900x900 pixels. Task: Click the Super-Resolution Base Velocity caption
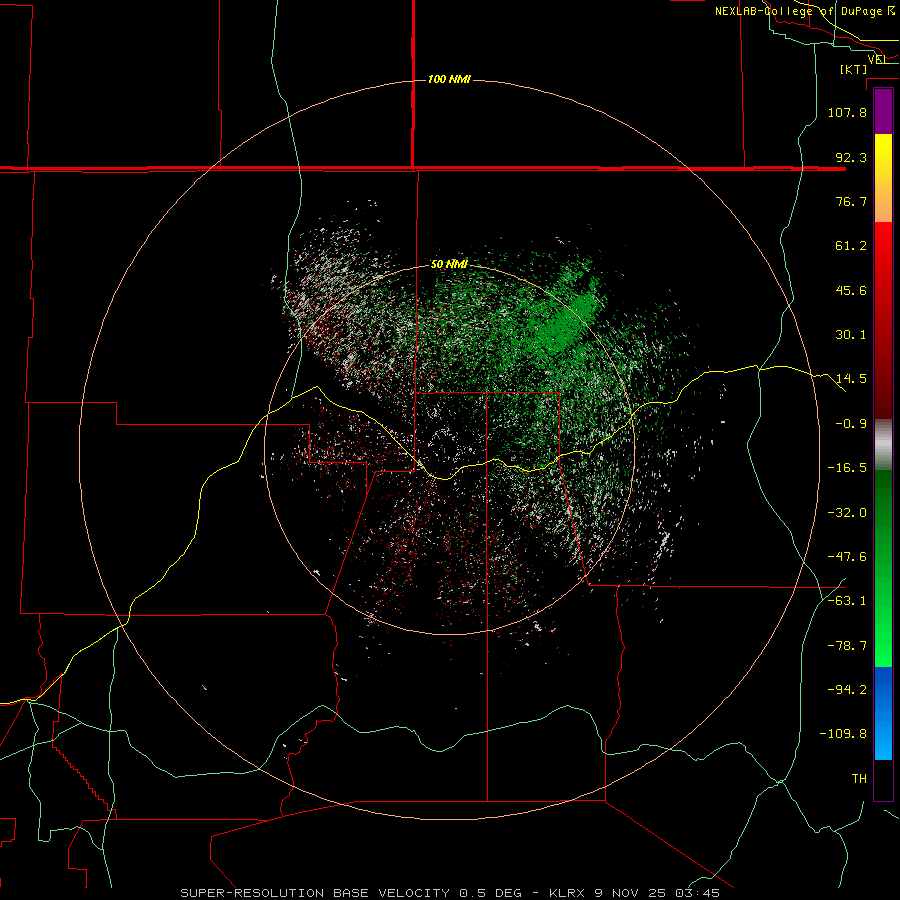[450, 893]
